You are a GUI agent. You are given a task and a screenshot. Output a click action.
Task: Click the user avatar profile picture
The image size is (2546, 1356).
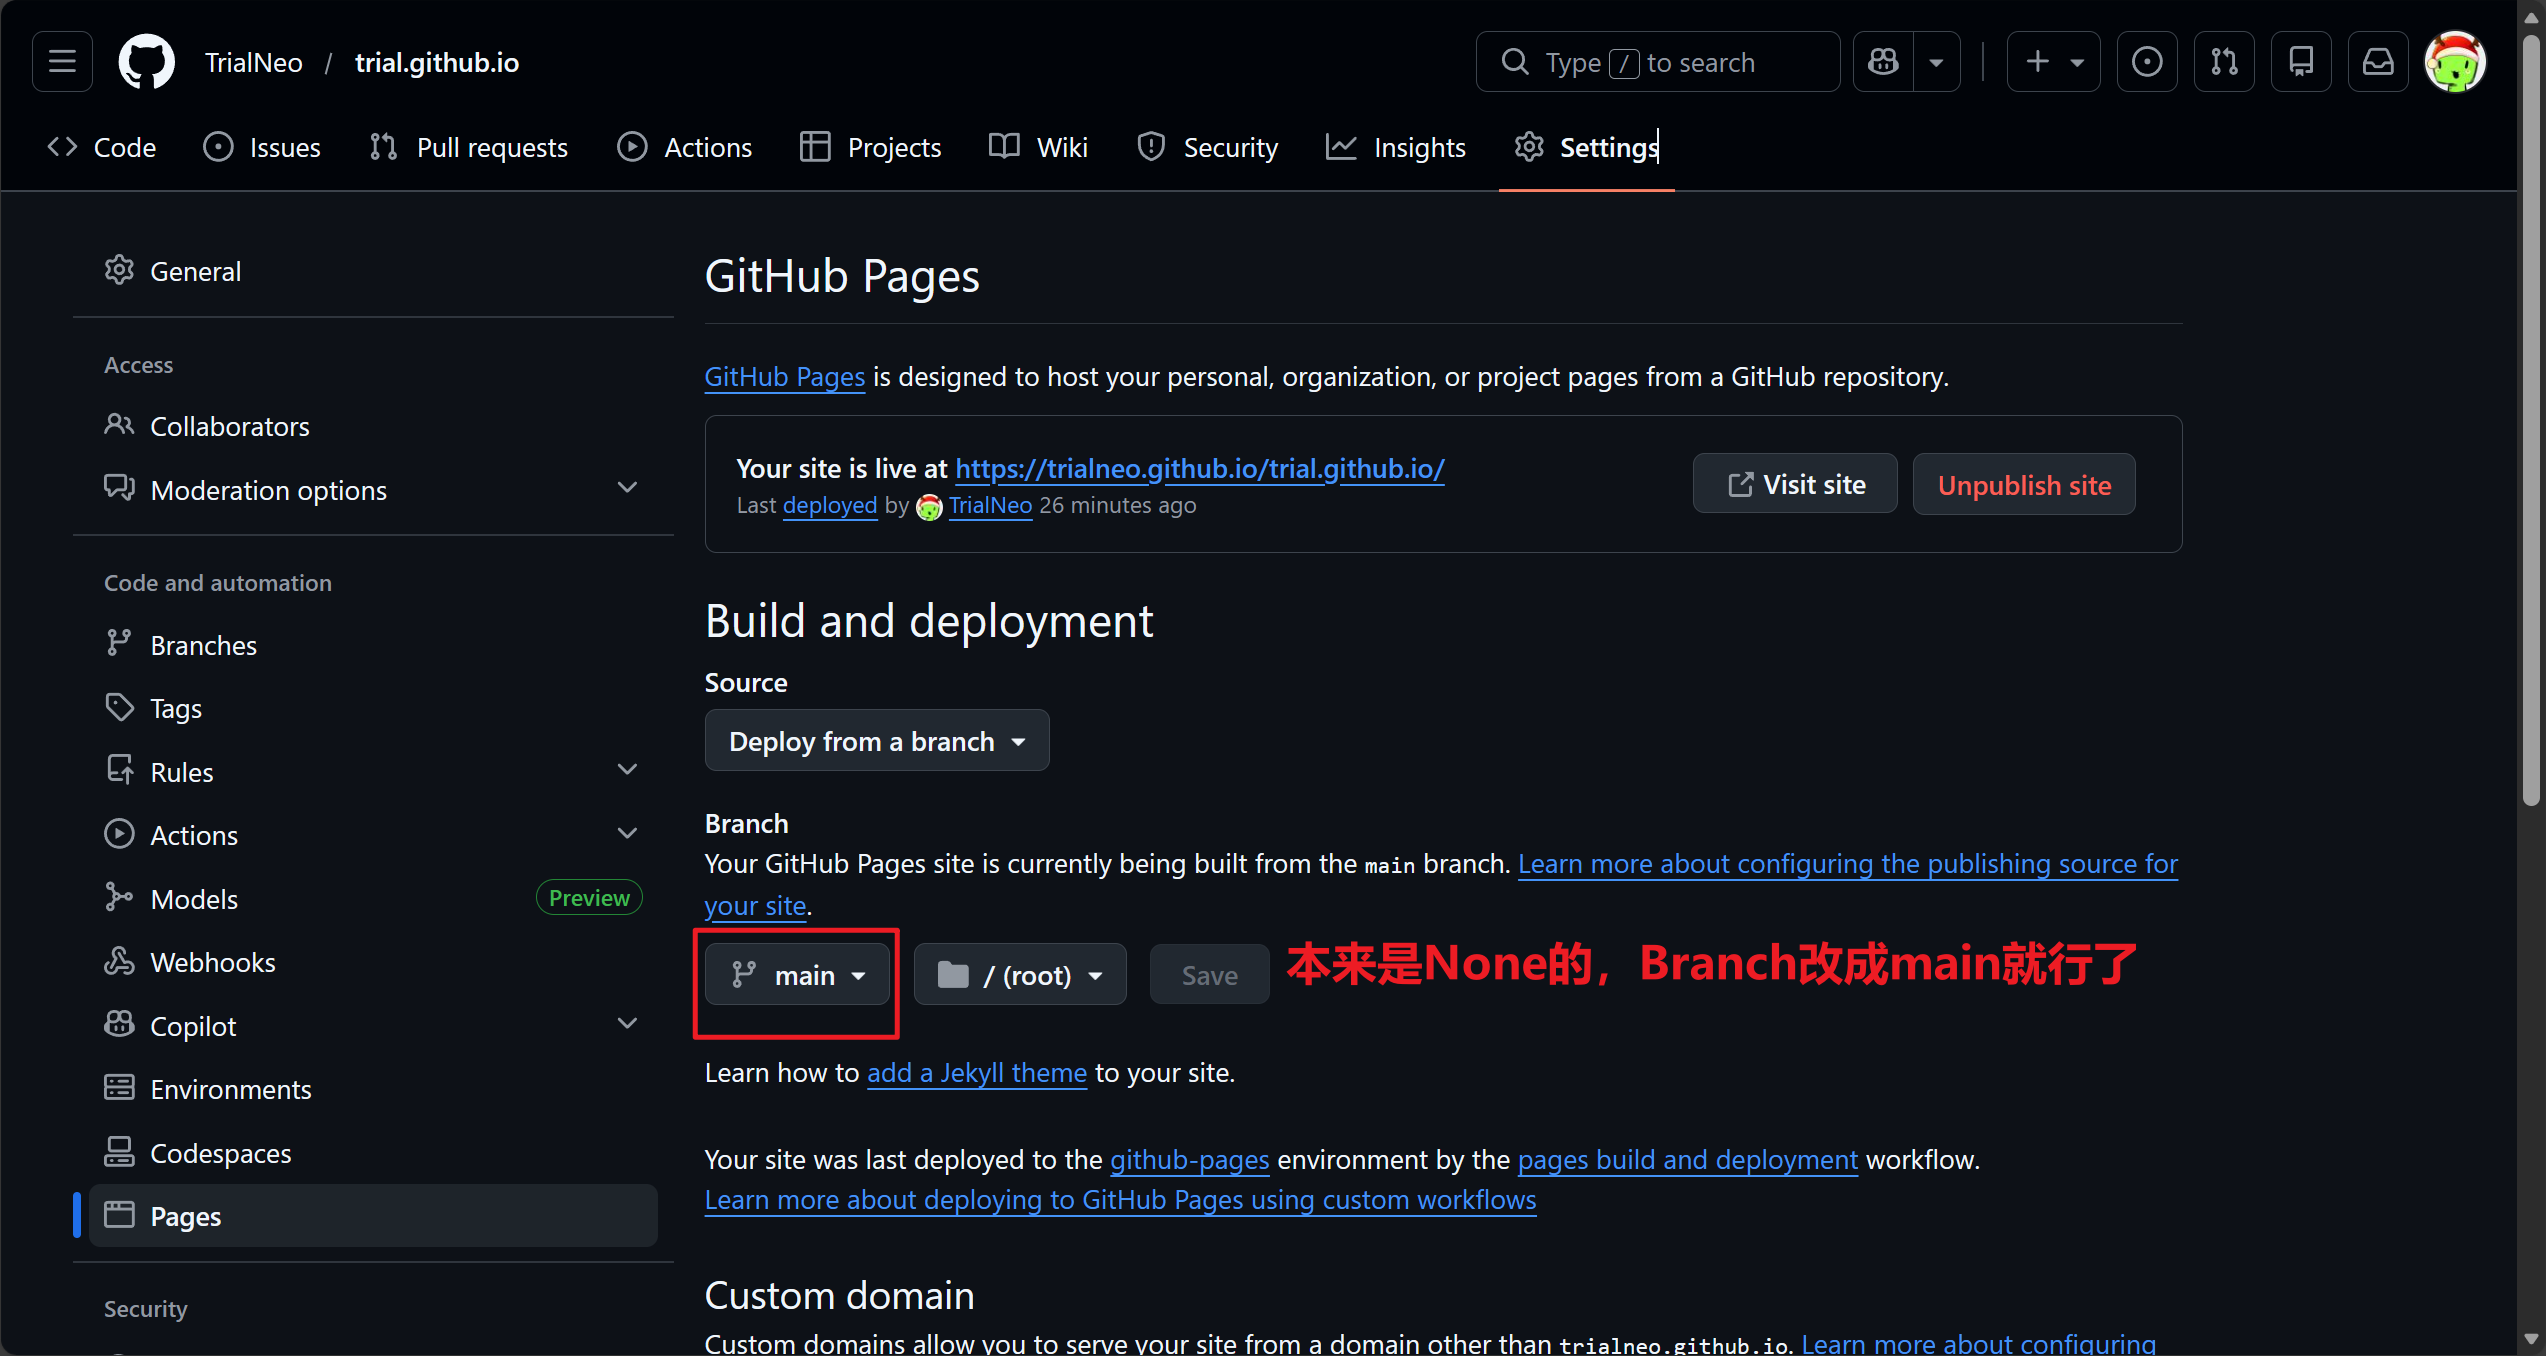pos(2455,62)
